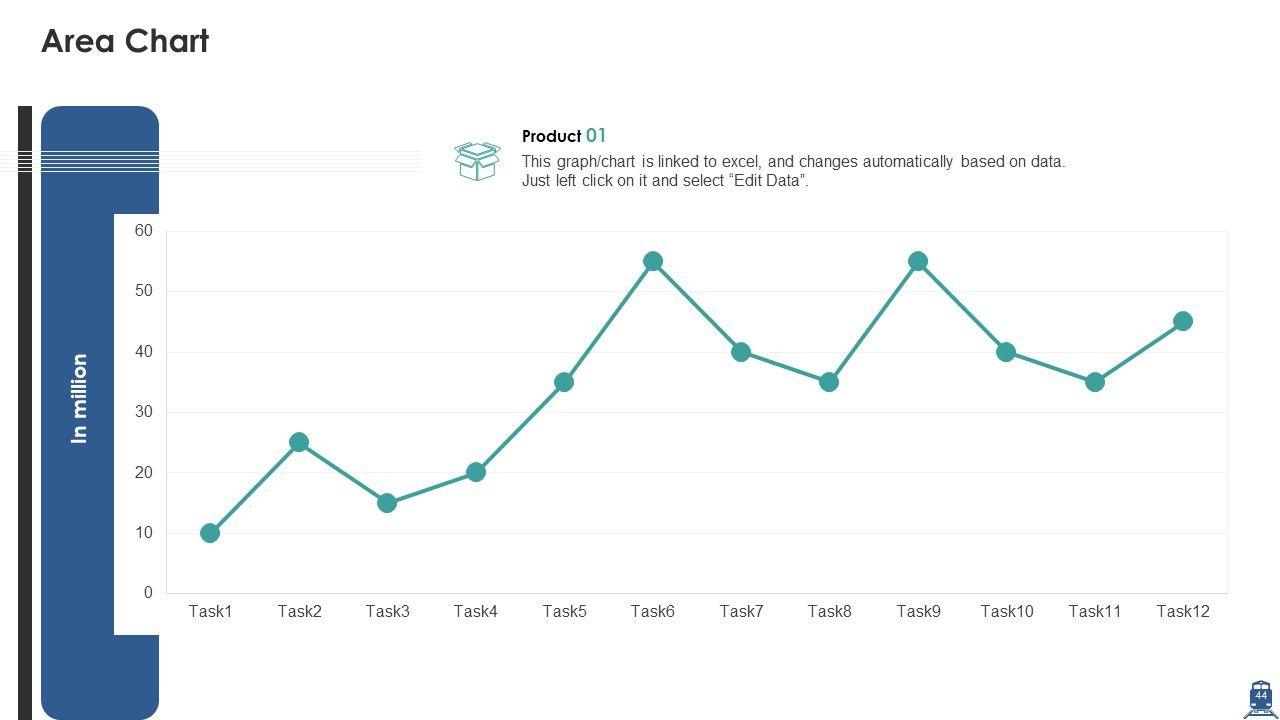The width and height of the screenshot is (1280, 720).
Task: Select the Task12 data point marker
Action: click(1183, 321)
